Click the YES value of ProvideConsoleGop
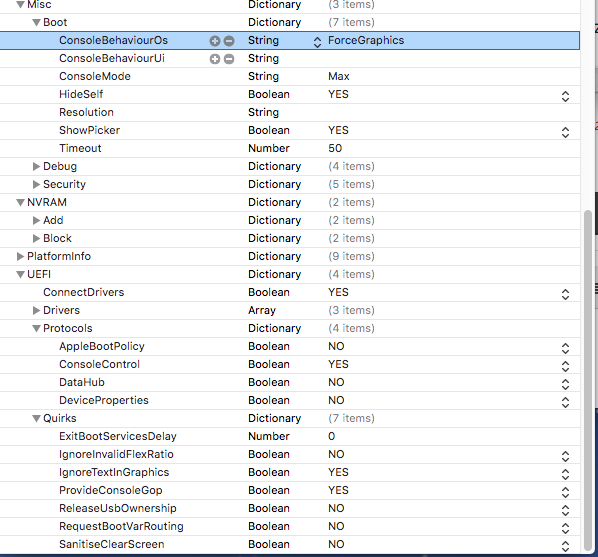The width and height of the screenshot is (598, 557). coord(338,491)
